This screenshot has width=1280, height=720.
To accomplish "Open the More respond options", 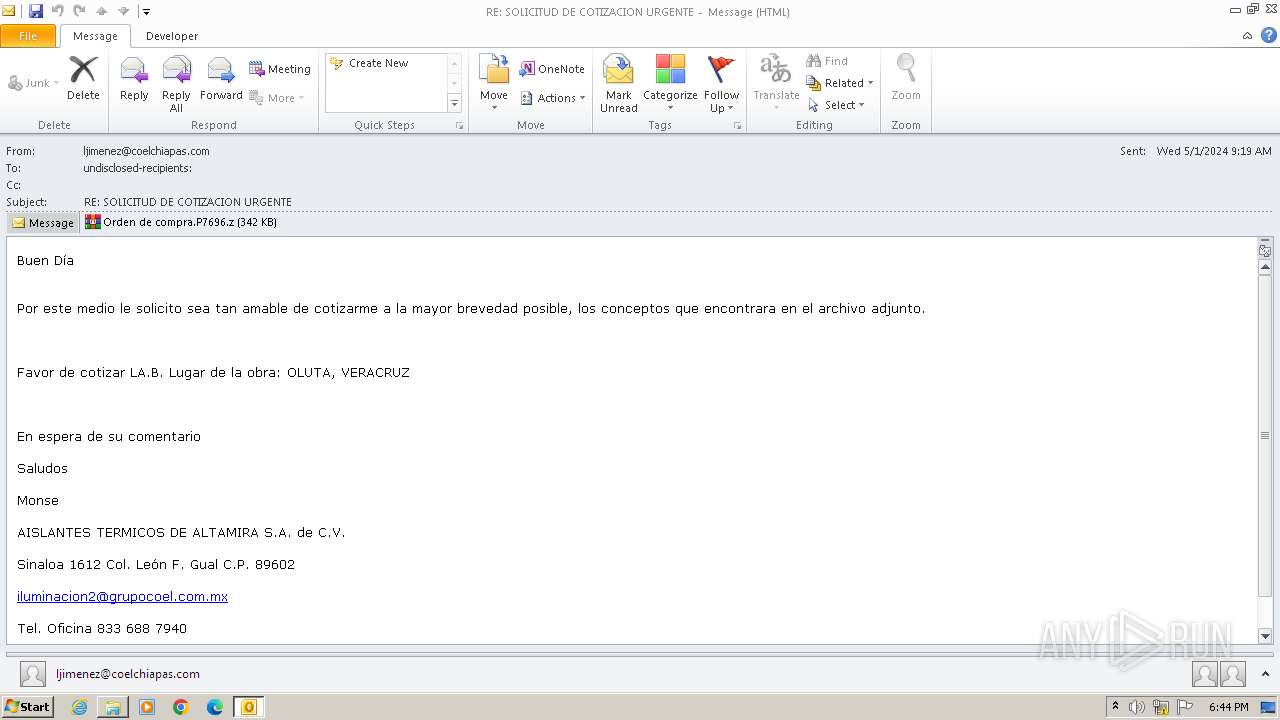I will tap(277, 98).
